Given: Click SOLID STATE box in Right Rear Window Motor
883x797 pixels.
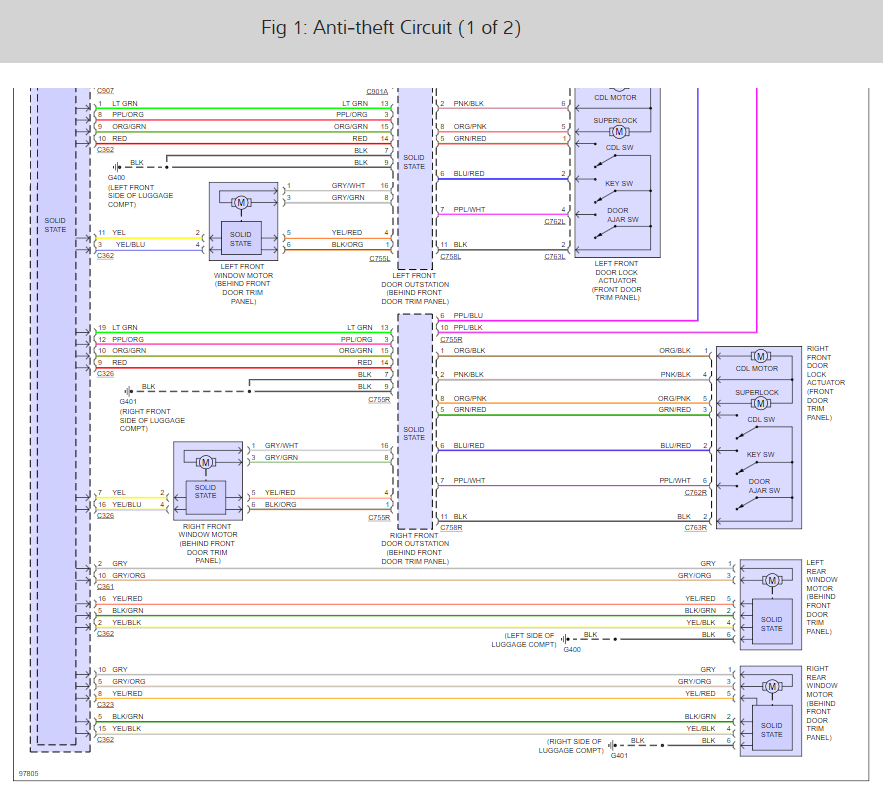Looking at the screenshot, I should pos(771,730).
